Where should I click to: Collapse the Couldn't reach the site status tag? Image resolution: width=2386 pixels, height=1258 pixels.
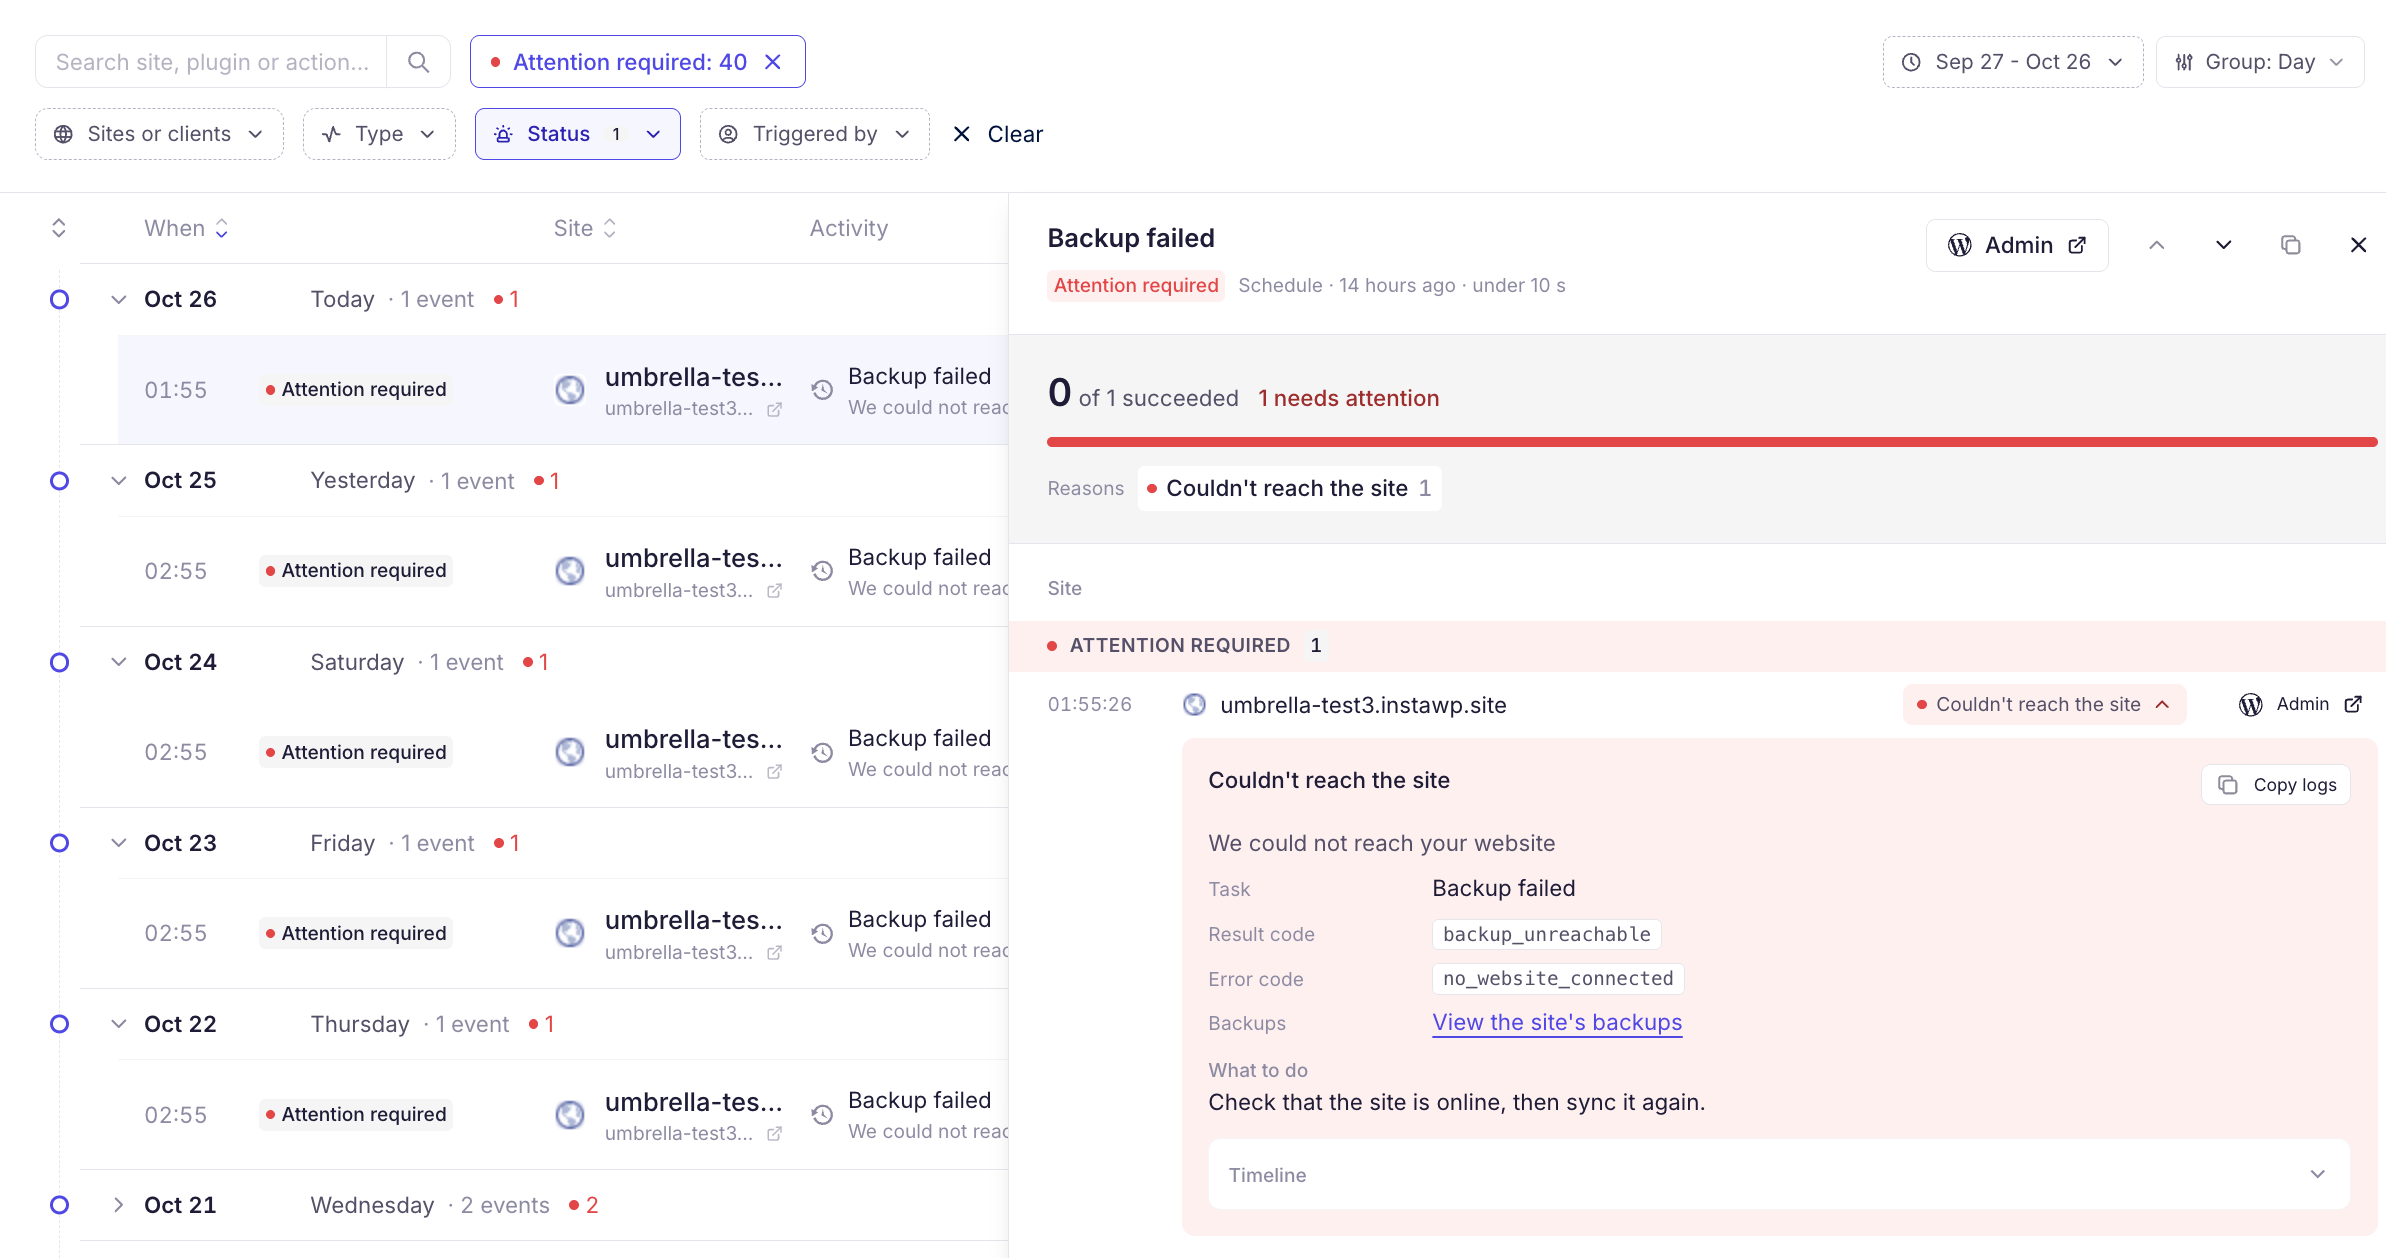pyautogui.click(x=2044, y=704)
